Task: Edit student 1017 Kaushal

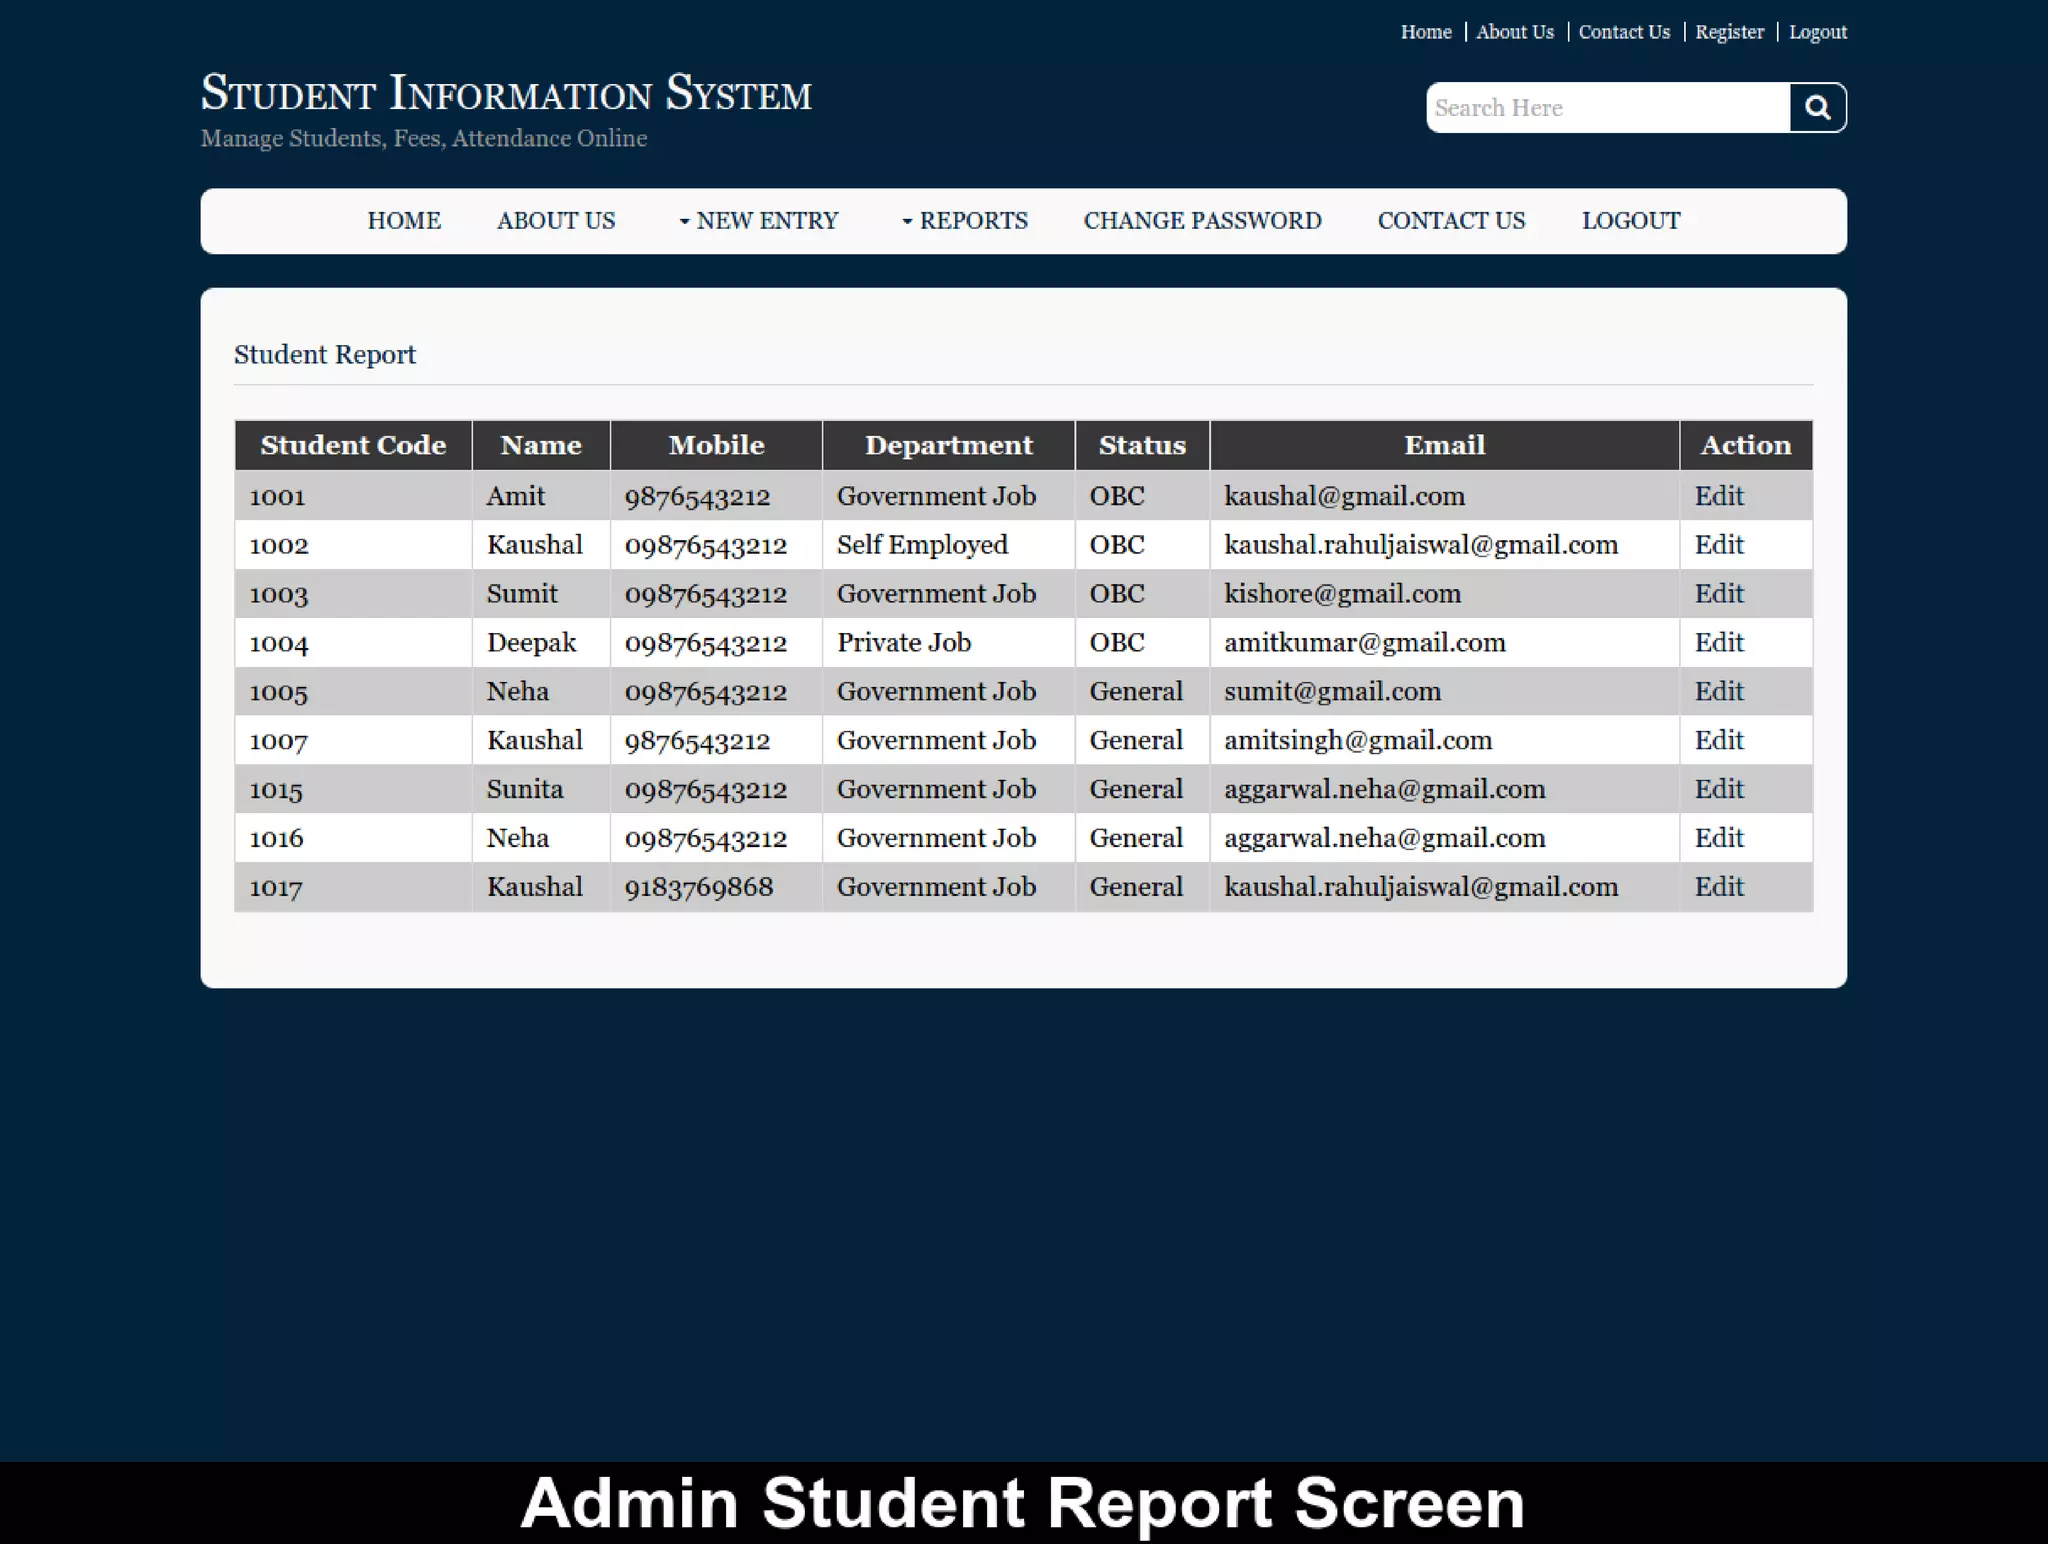Action: coord(1719,887)
